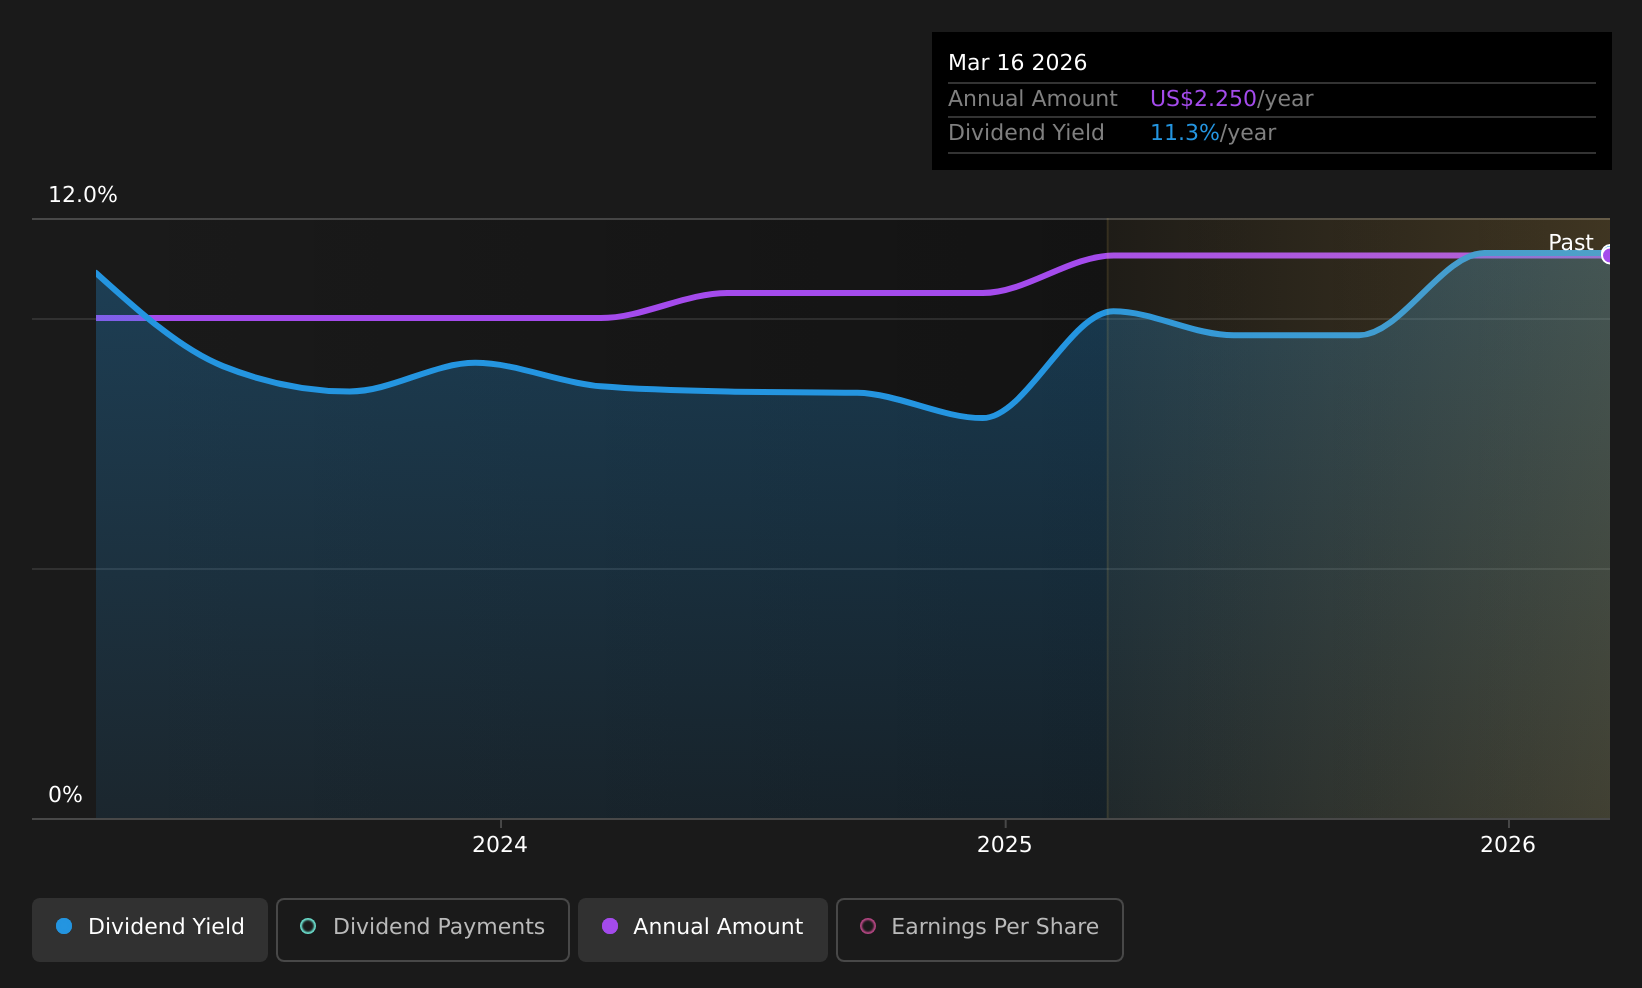Select the Annual Amount end data point
Screen dimensions: 1642x988
(1608, 254)
